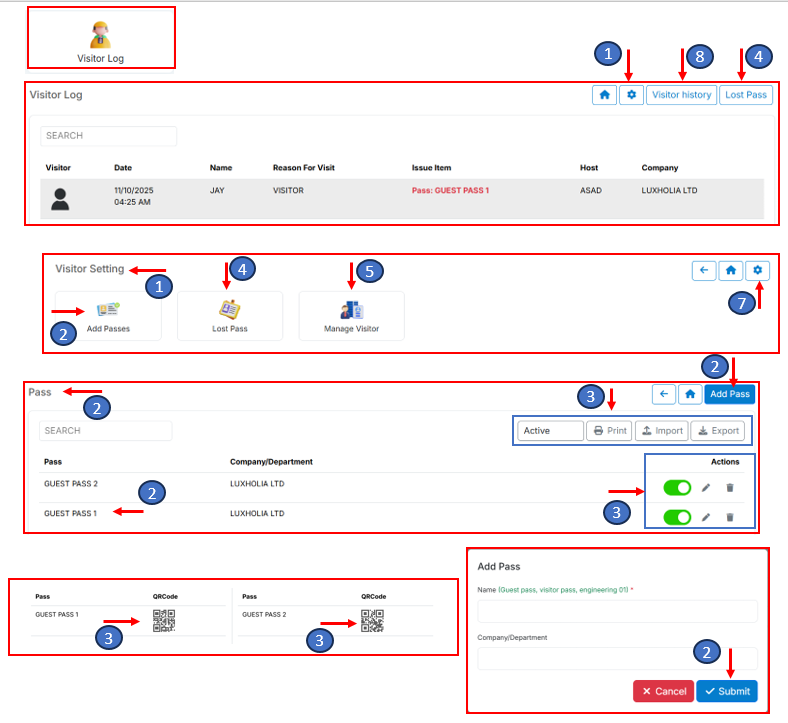The width and height of the screenshot is (788, 723).
Task: Go back using Visitor Setting arrow icon
Action: [x=704, y=270]
